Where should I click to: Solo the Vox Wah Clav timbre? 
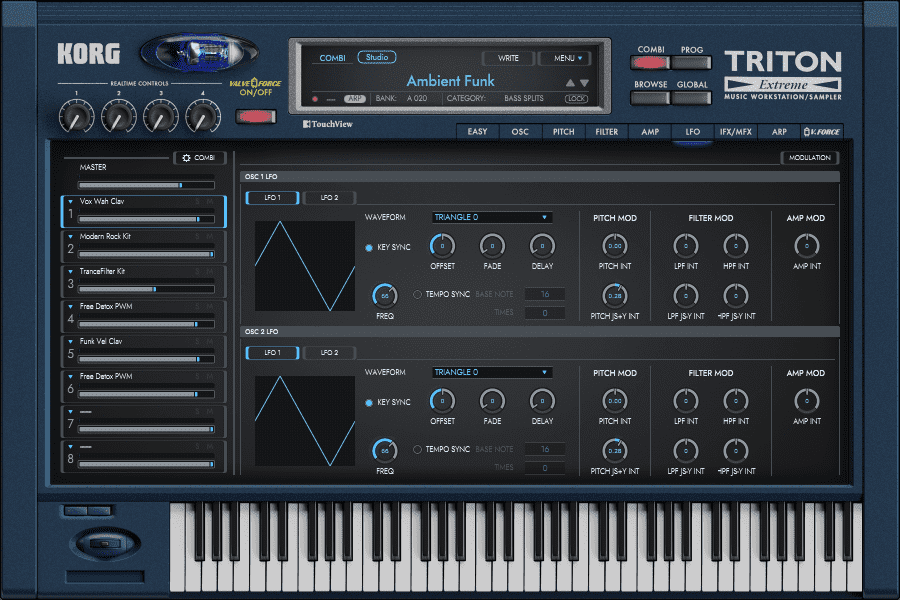coord(197,202)
